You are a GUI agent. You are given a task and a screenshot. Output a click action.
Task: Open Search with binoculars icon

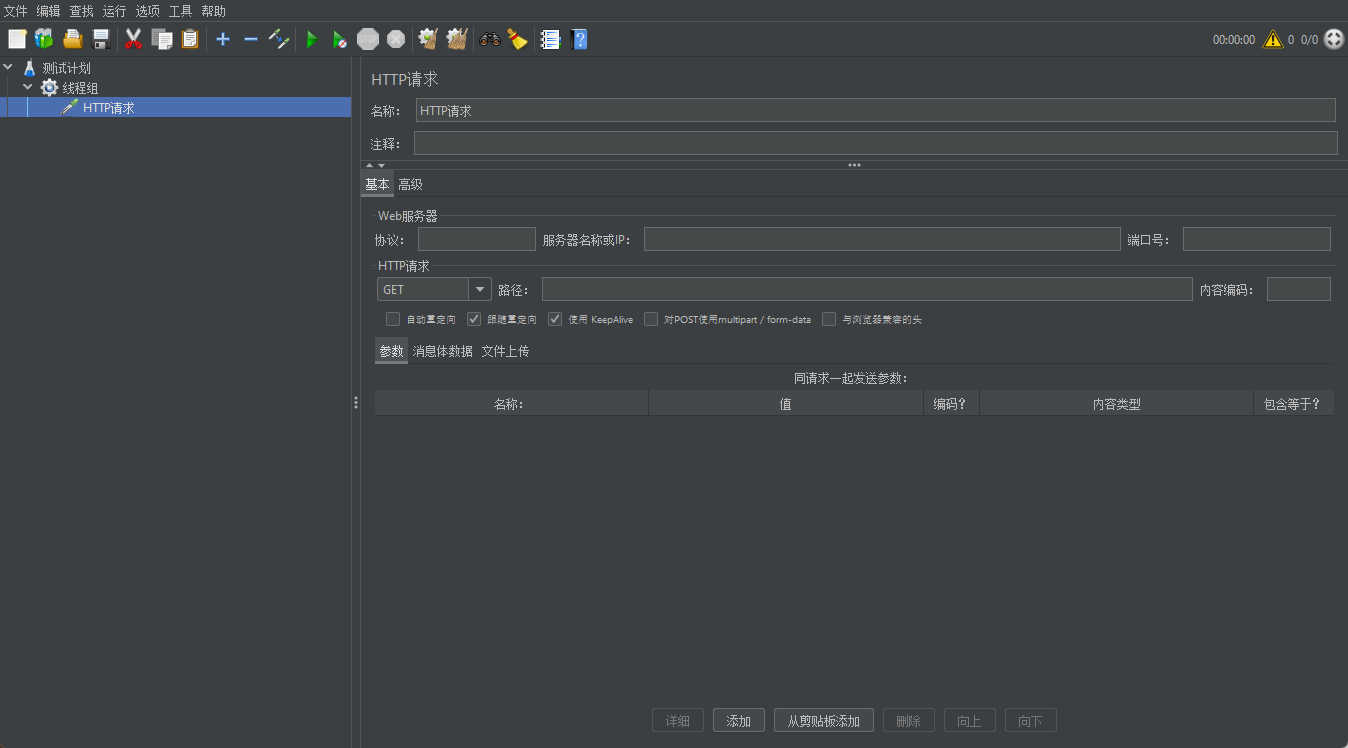coord(490,39)
